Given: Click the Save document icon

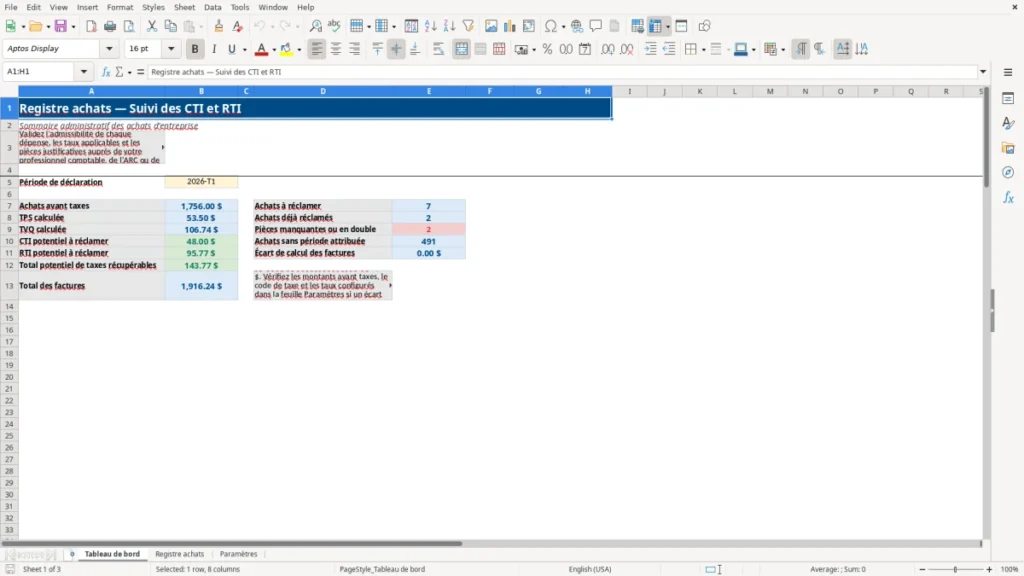Looking at the screenshot, I should point(61,26).
